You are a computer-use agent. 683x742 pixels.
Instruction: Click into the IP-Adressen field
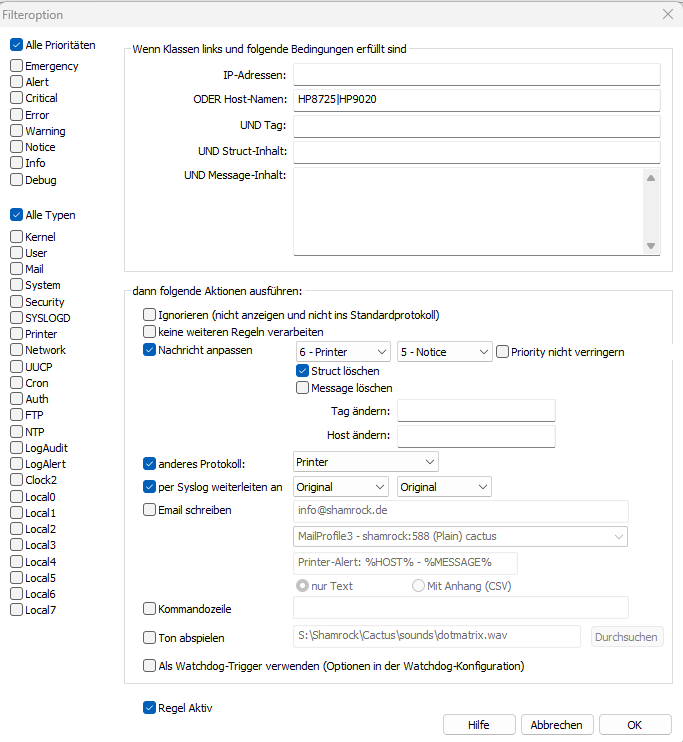click(x=477, y=75)
